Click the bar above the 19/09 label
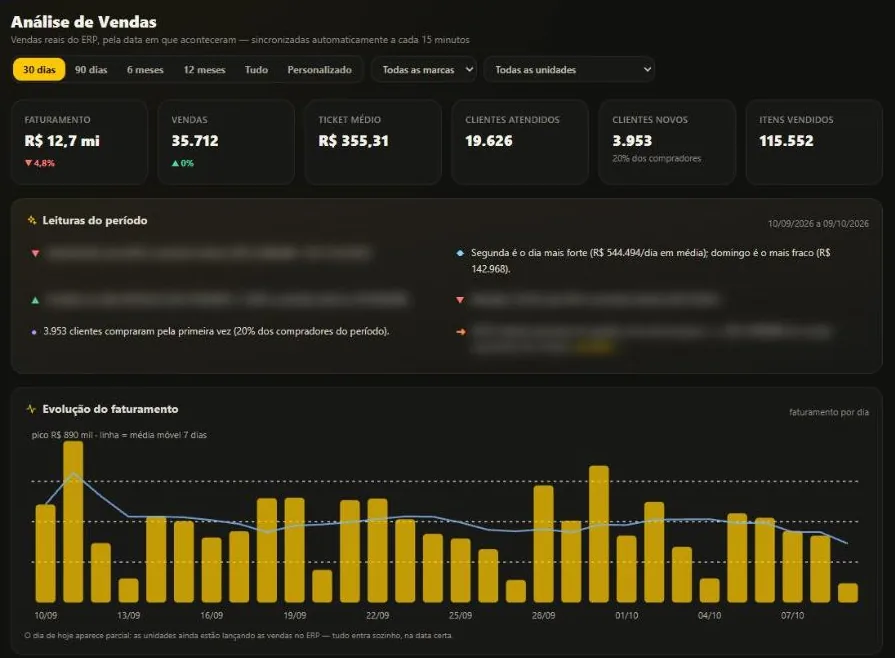This screenshot has height=658, width=895. point(295,550)
